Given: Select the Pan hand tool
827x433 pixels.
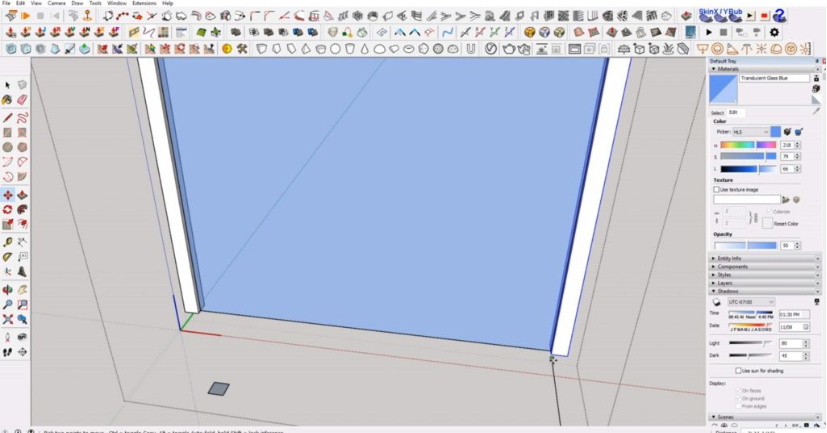Looking at the screenshot, I should 22,290.
